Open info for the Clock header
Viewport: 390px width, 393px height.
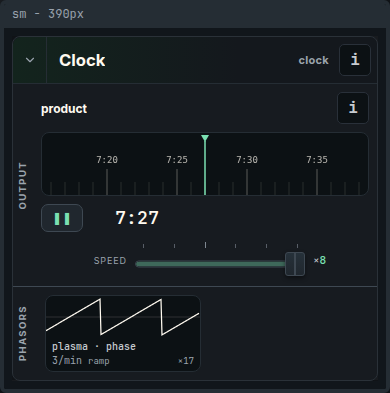(x=355, y=60)
